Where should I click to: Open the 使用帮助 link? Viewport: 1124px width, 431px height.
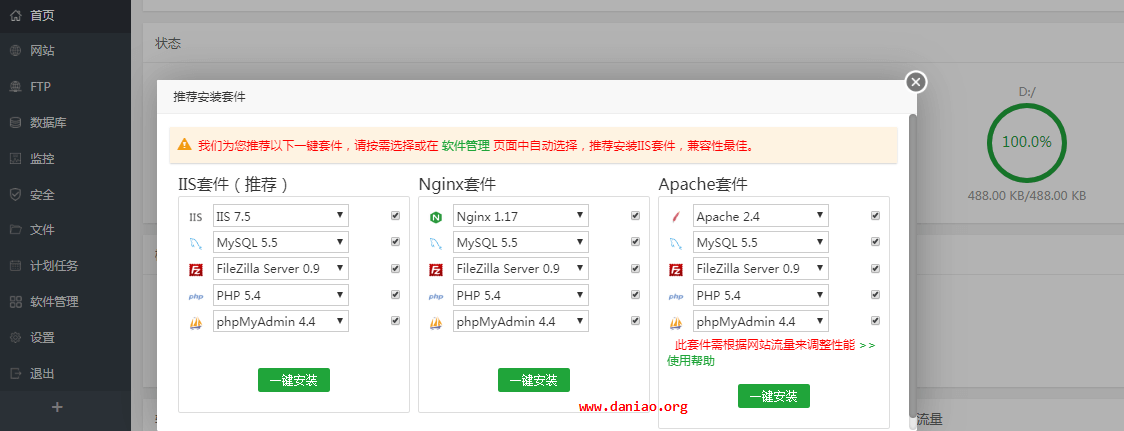pyautogui.click(x=691, y=361)
